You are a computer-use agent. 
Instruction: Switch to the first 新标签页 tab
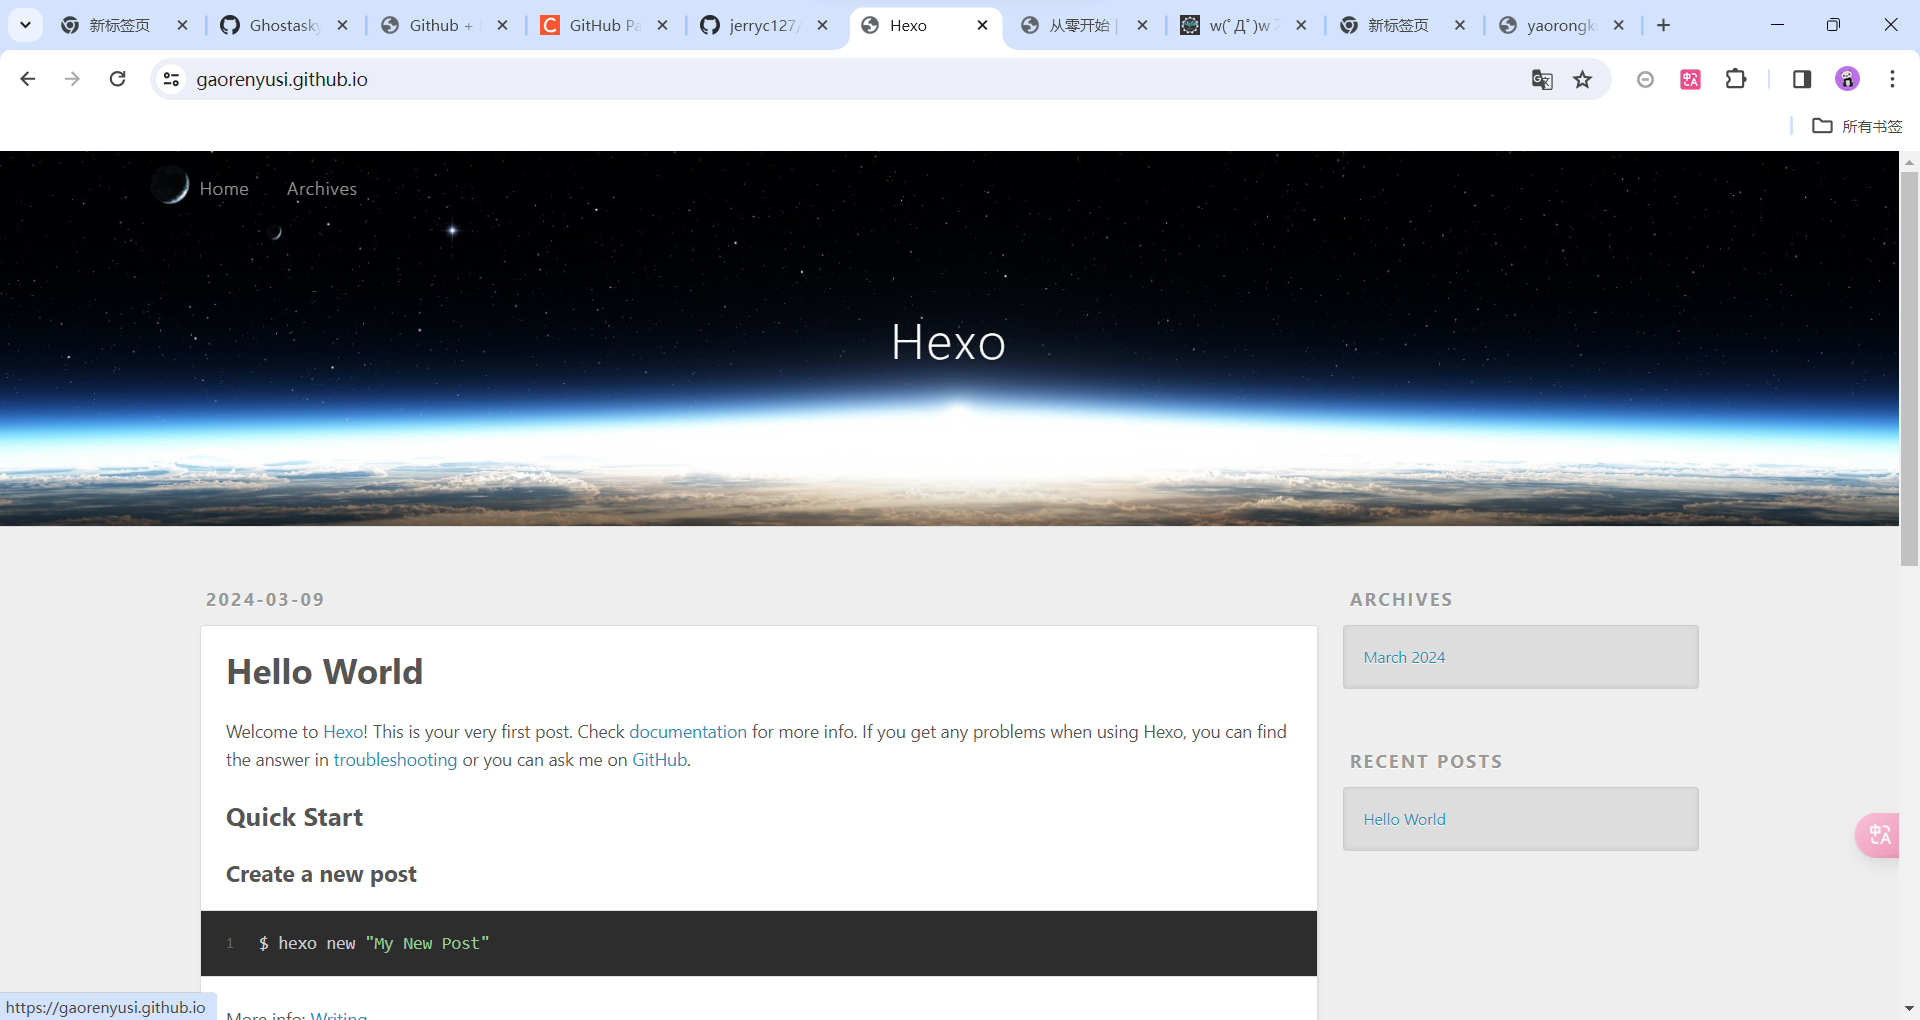pyautogui.click(x=120, y=25)
